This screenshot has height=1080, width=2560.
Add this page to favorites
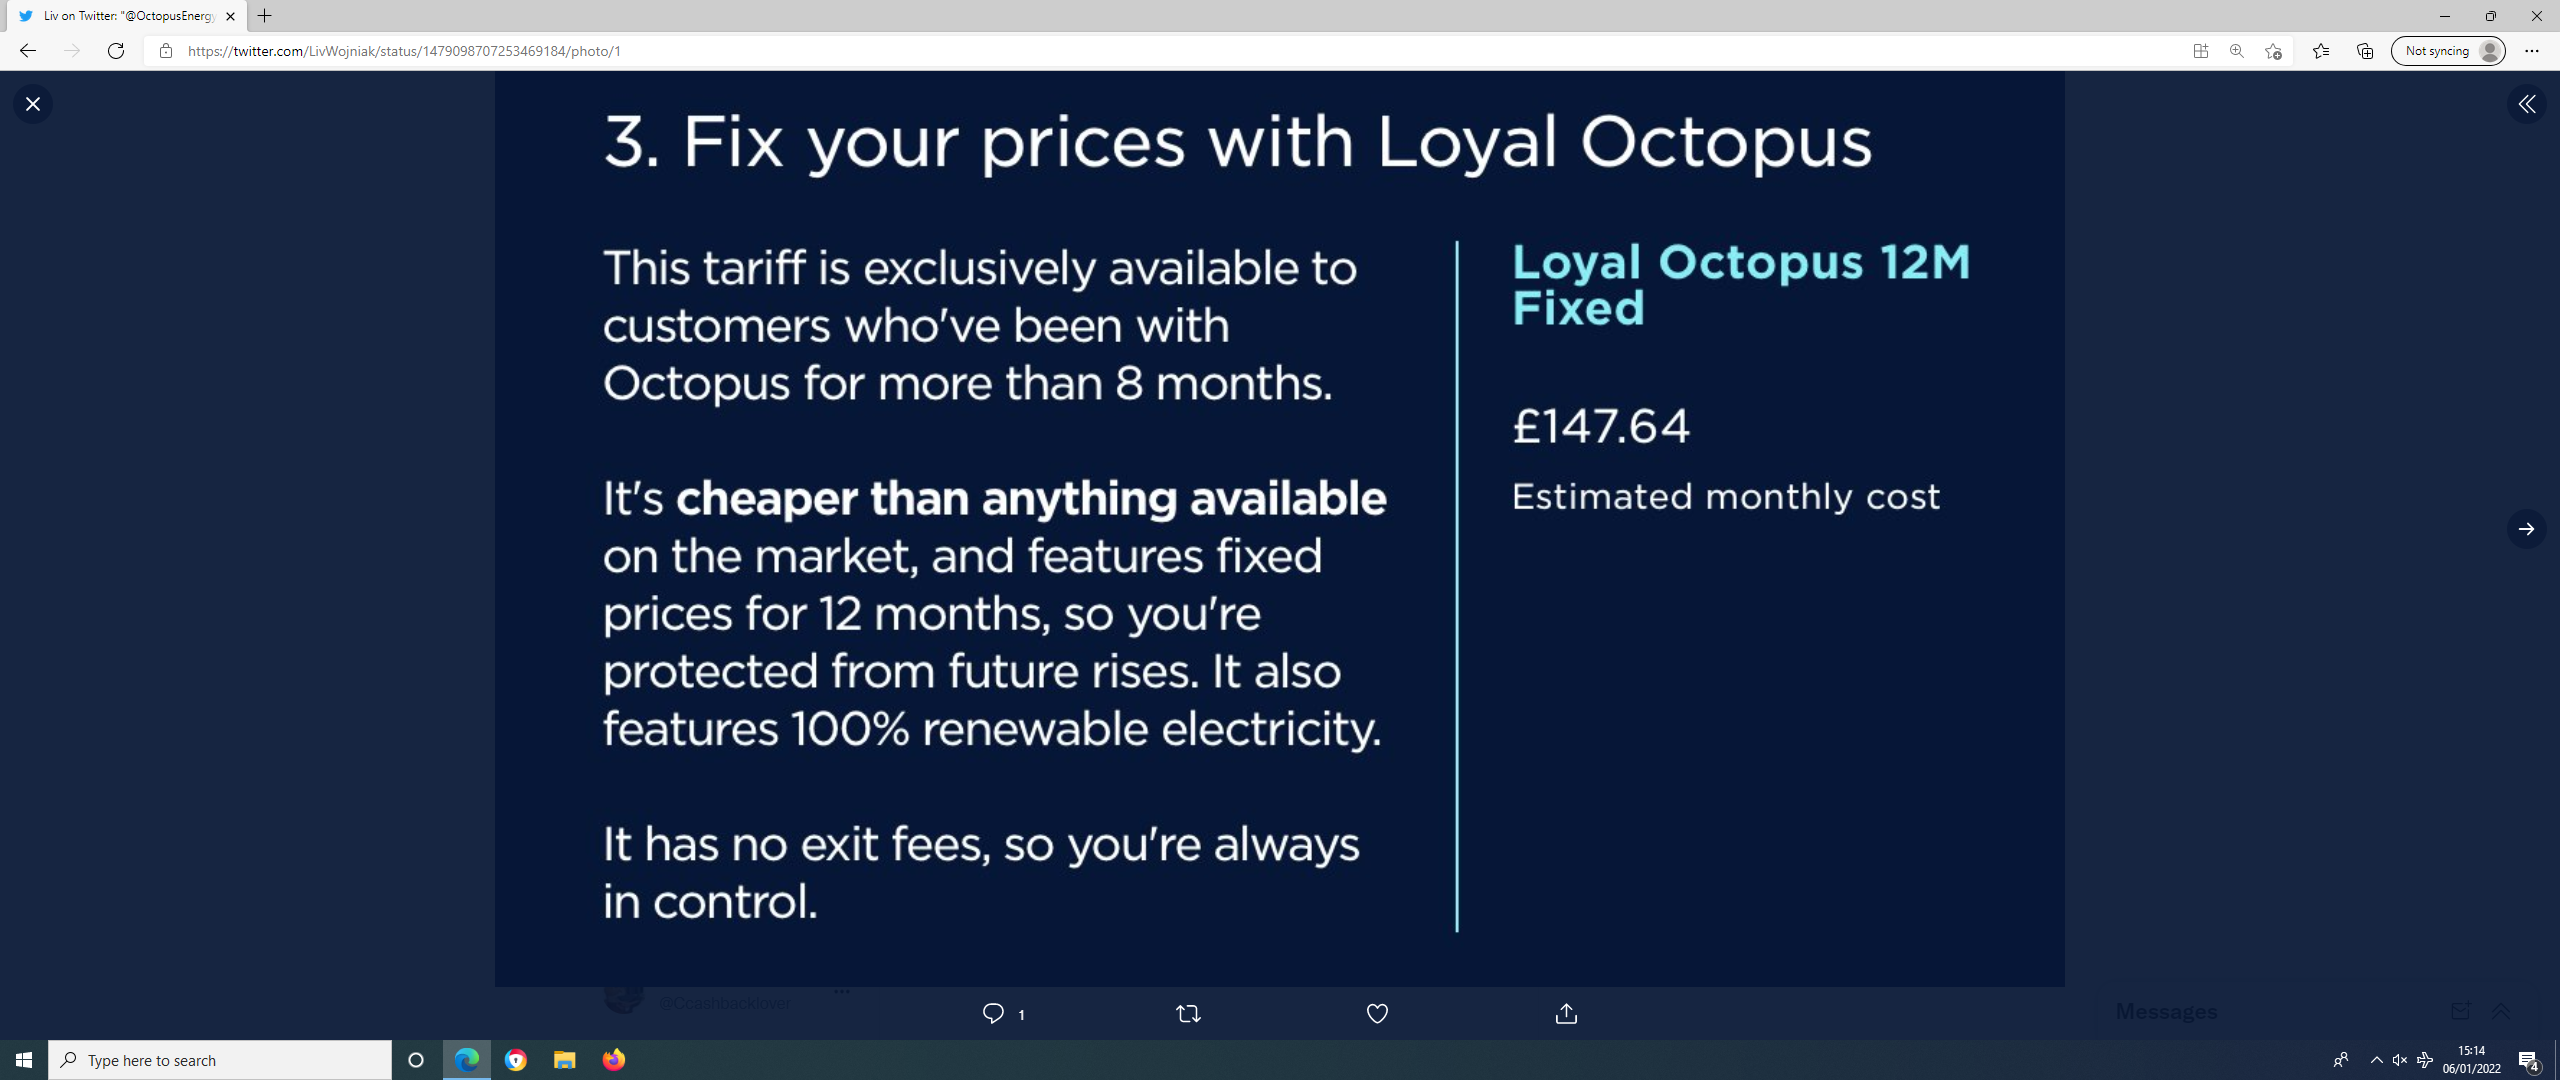pyautogui.click(x=2273, y=51)
